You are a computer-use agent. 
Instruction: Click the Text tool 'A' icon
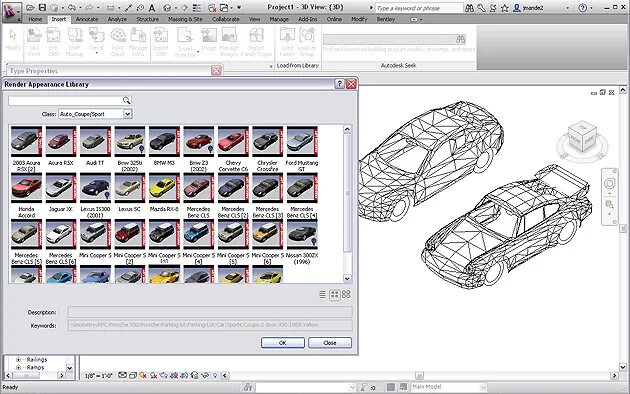click(x=152, y=8)
